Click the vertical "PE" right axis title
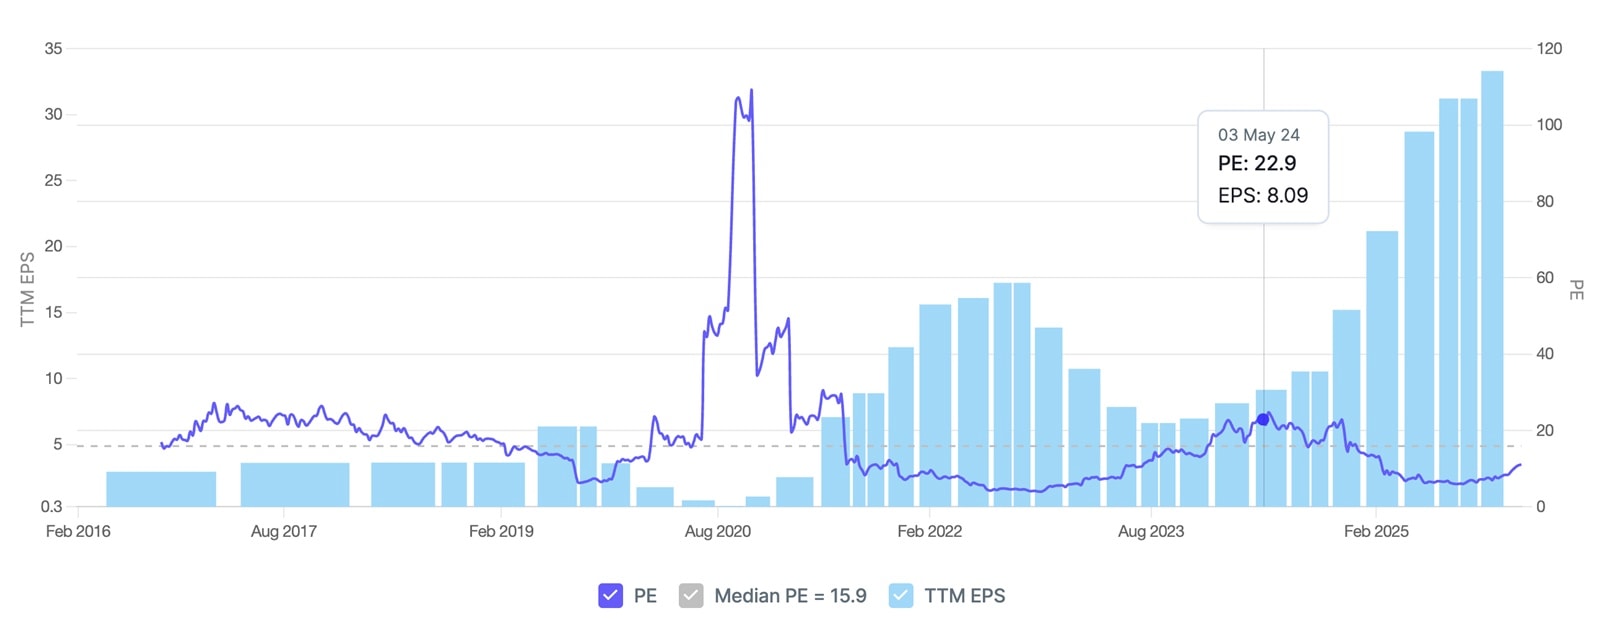This screenshot has width=1600, height=619. (1576, 290)
